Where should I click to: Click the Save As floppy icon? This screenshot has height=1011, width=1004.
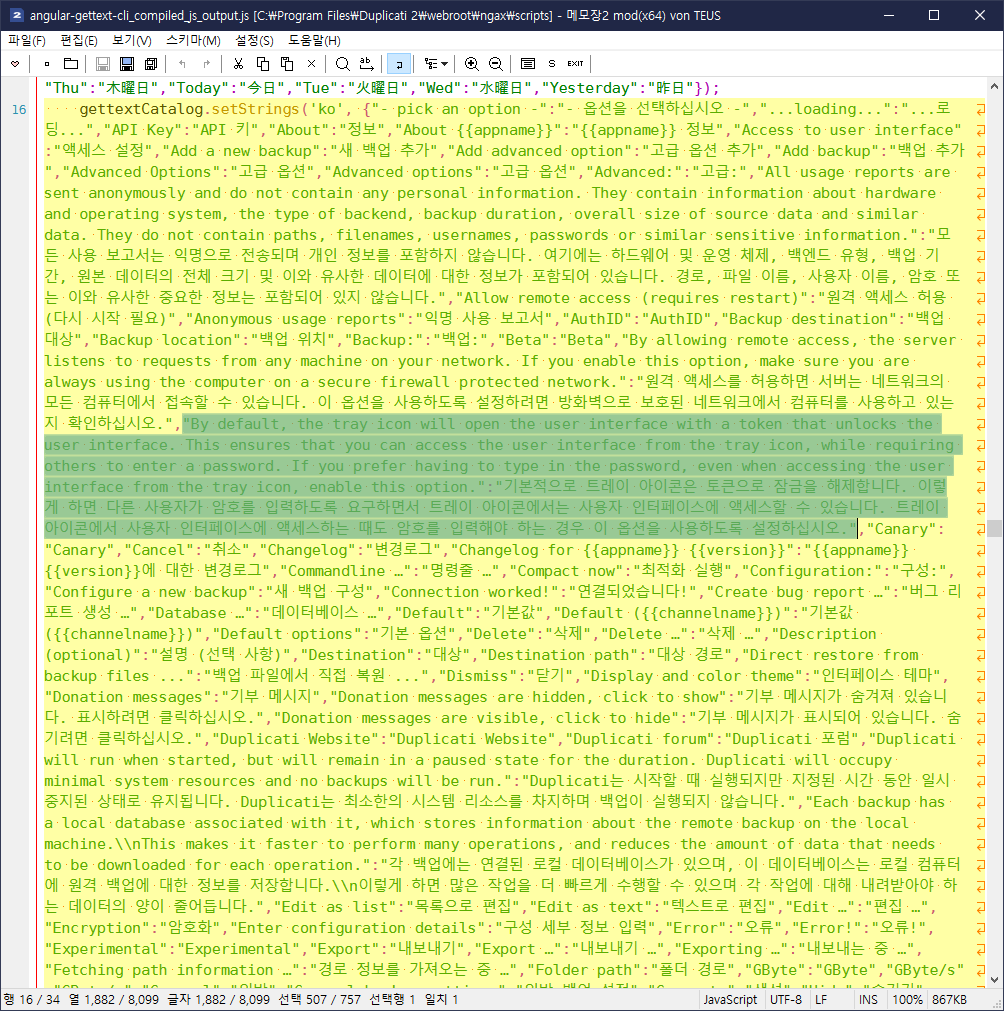127,64
